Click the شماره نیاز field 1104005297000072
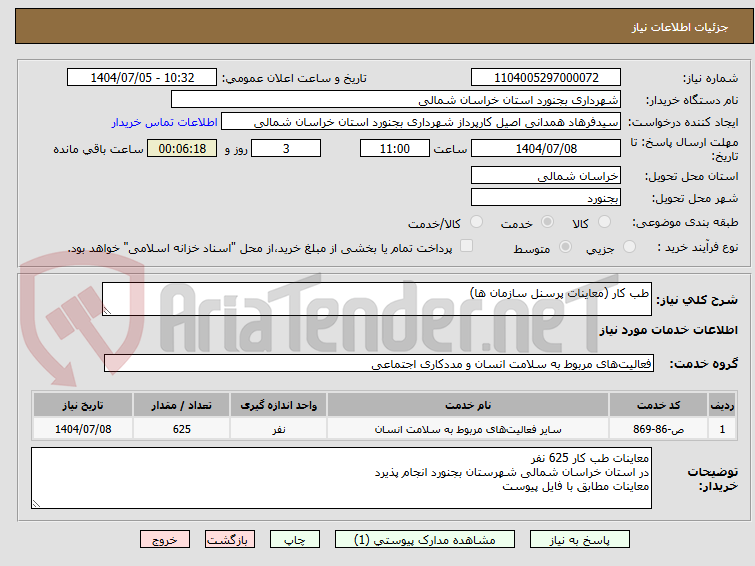755x566 pixels. (x=546, y=78)
